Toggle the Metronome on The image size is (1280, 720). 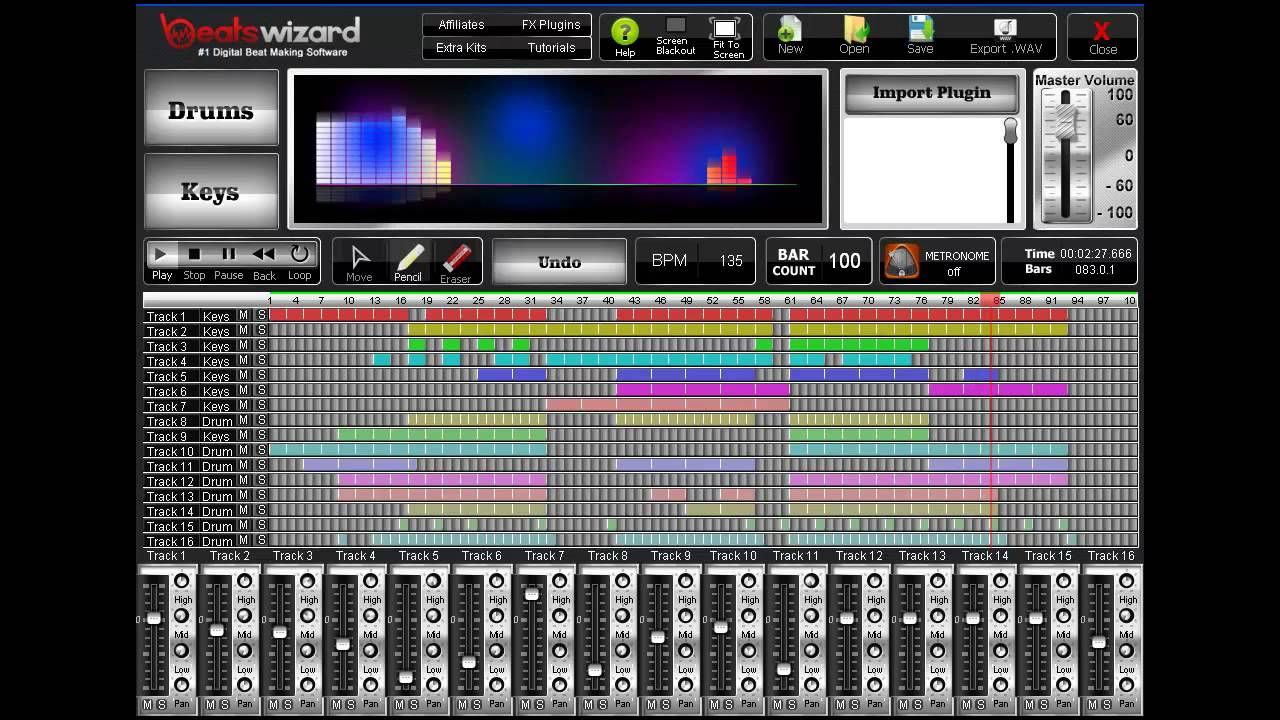coord(902,262)
